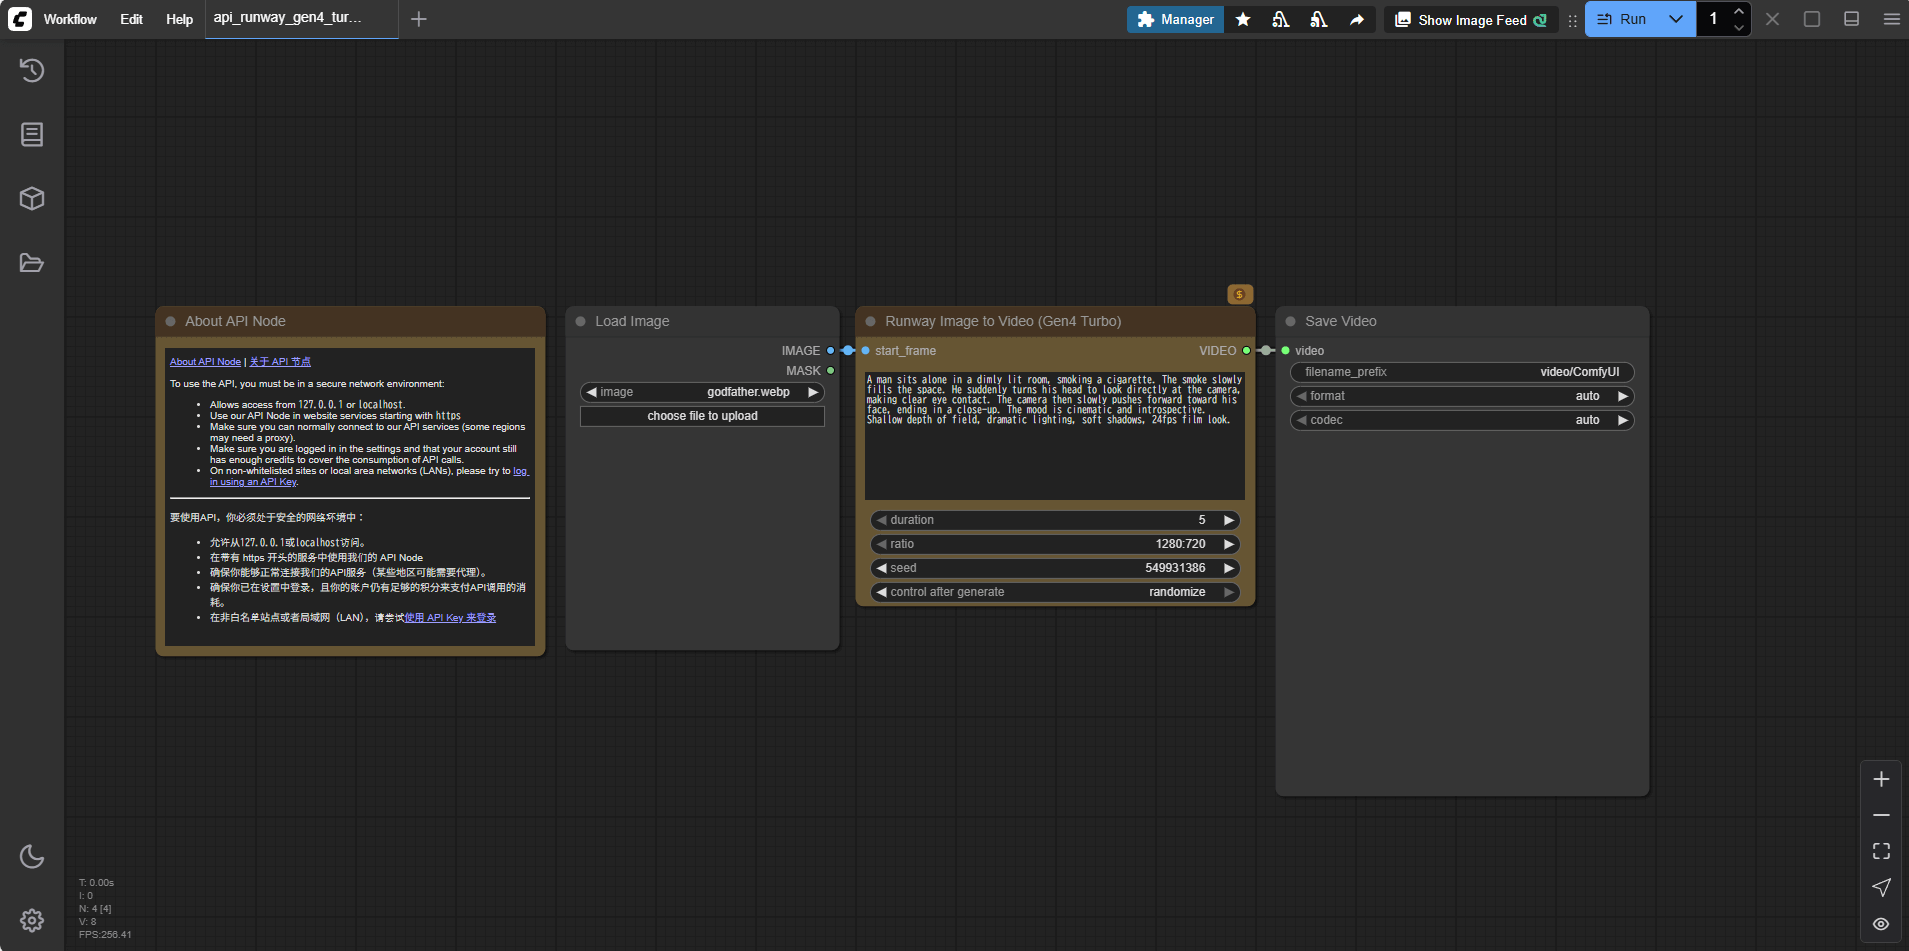
Task: Click the Manager button
Action: coord(1175,19)
